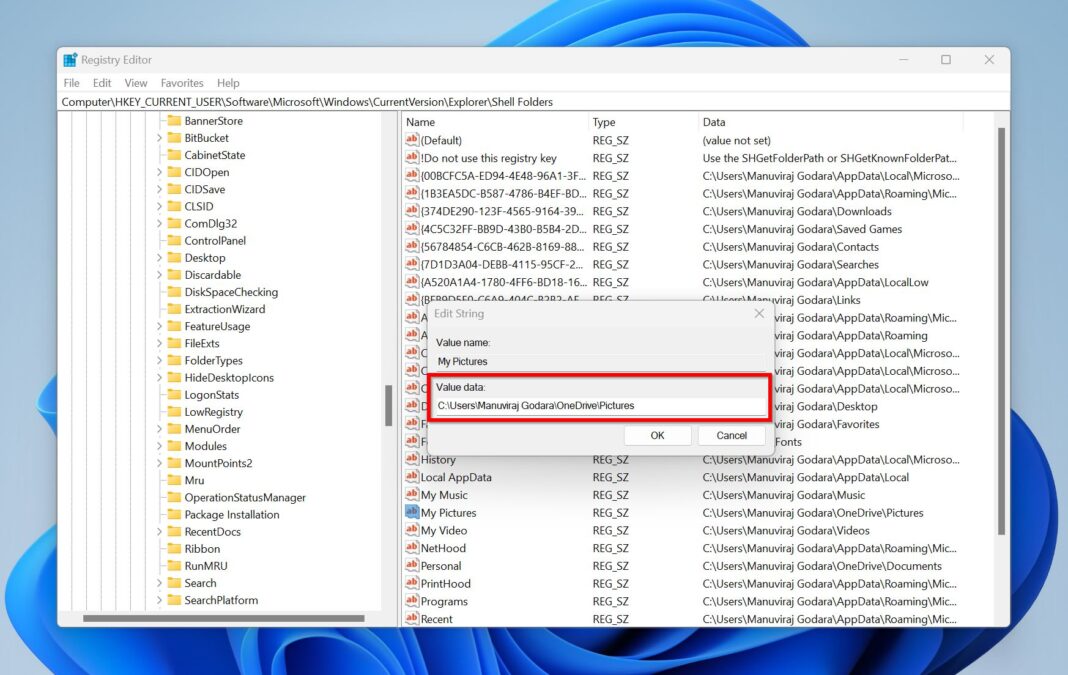This screenshot has height=675, width=1068.
Task: Click the ab icon beside "NetHood"
Action: click(411, 548)
